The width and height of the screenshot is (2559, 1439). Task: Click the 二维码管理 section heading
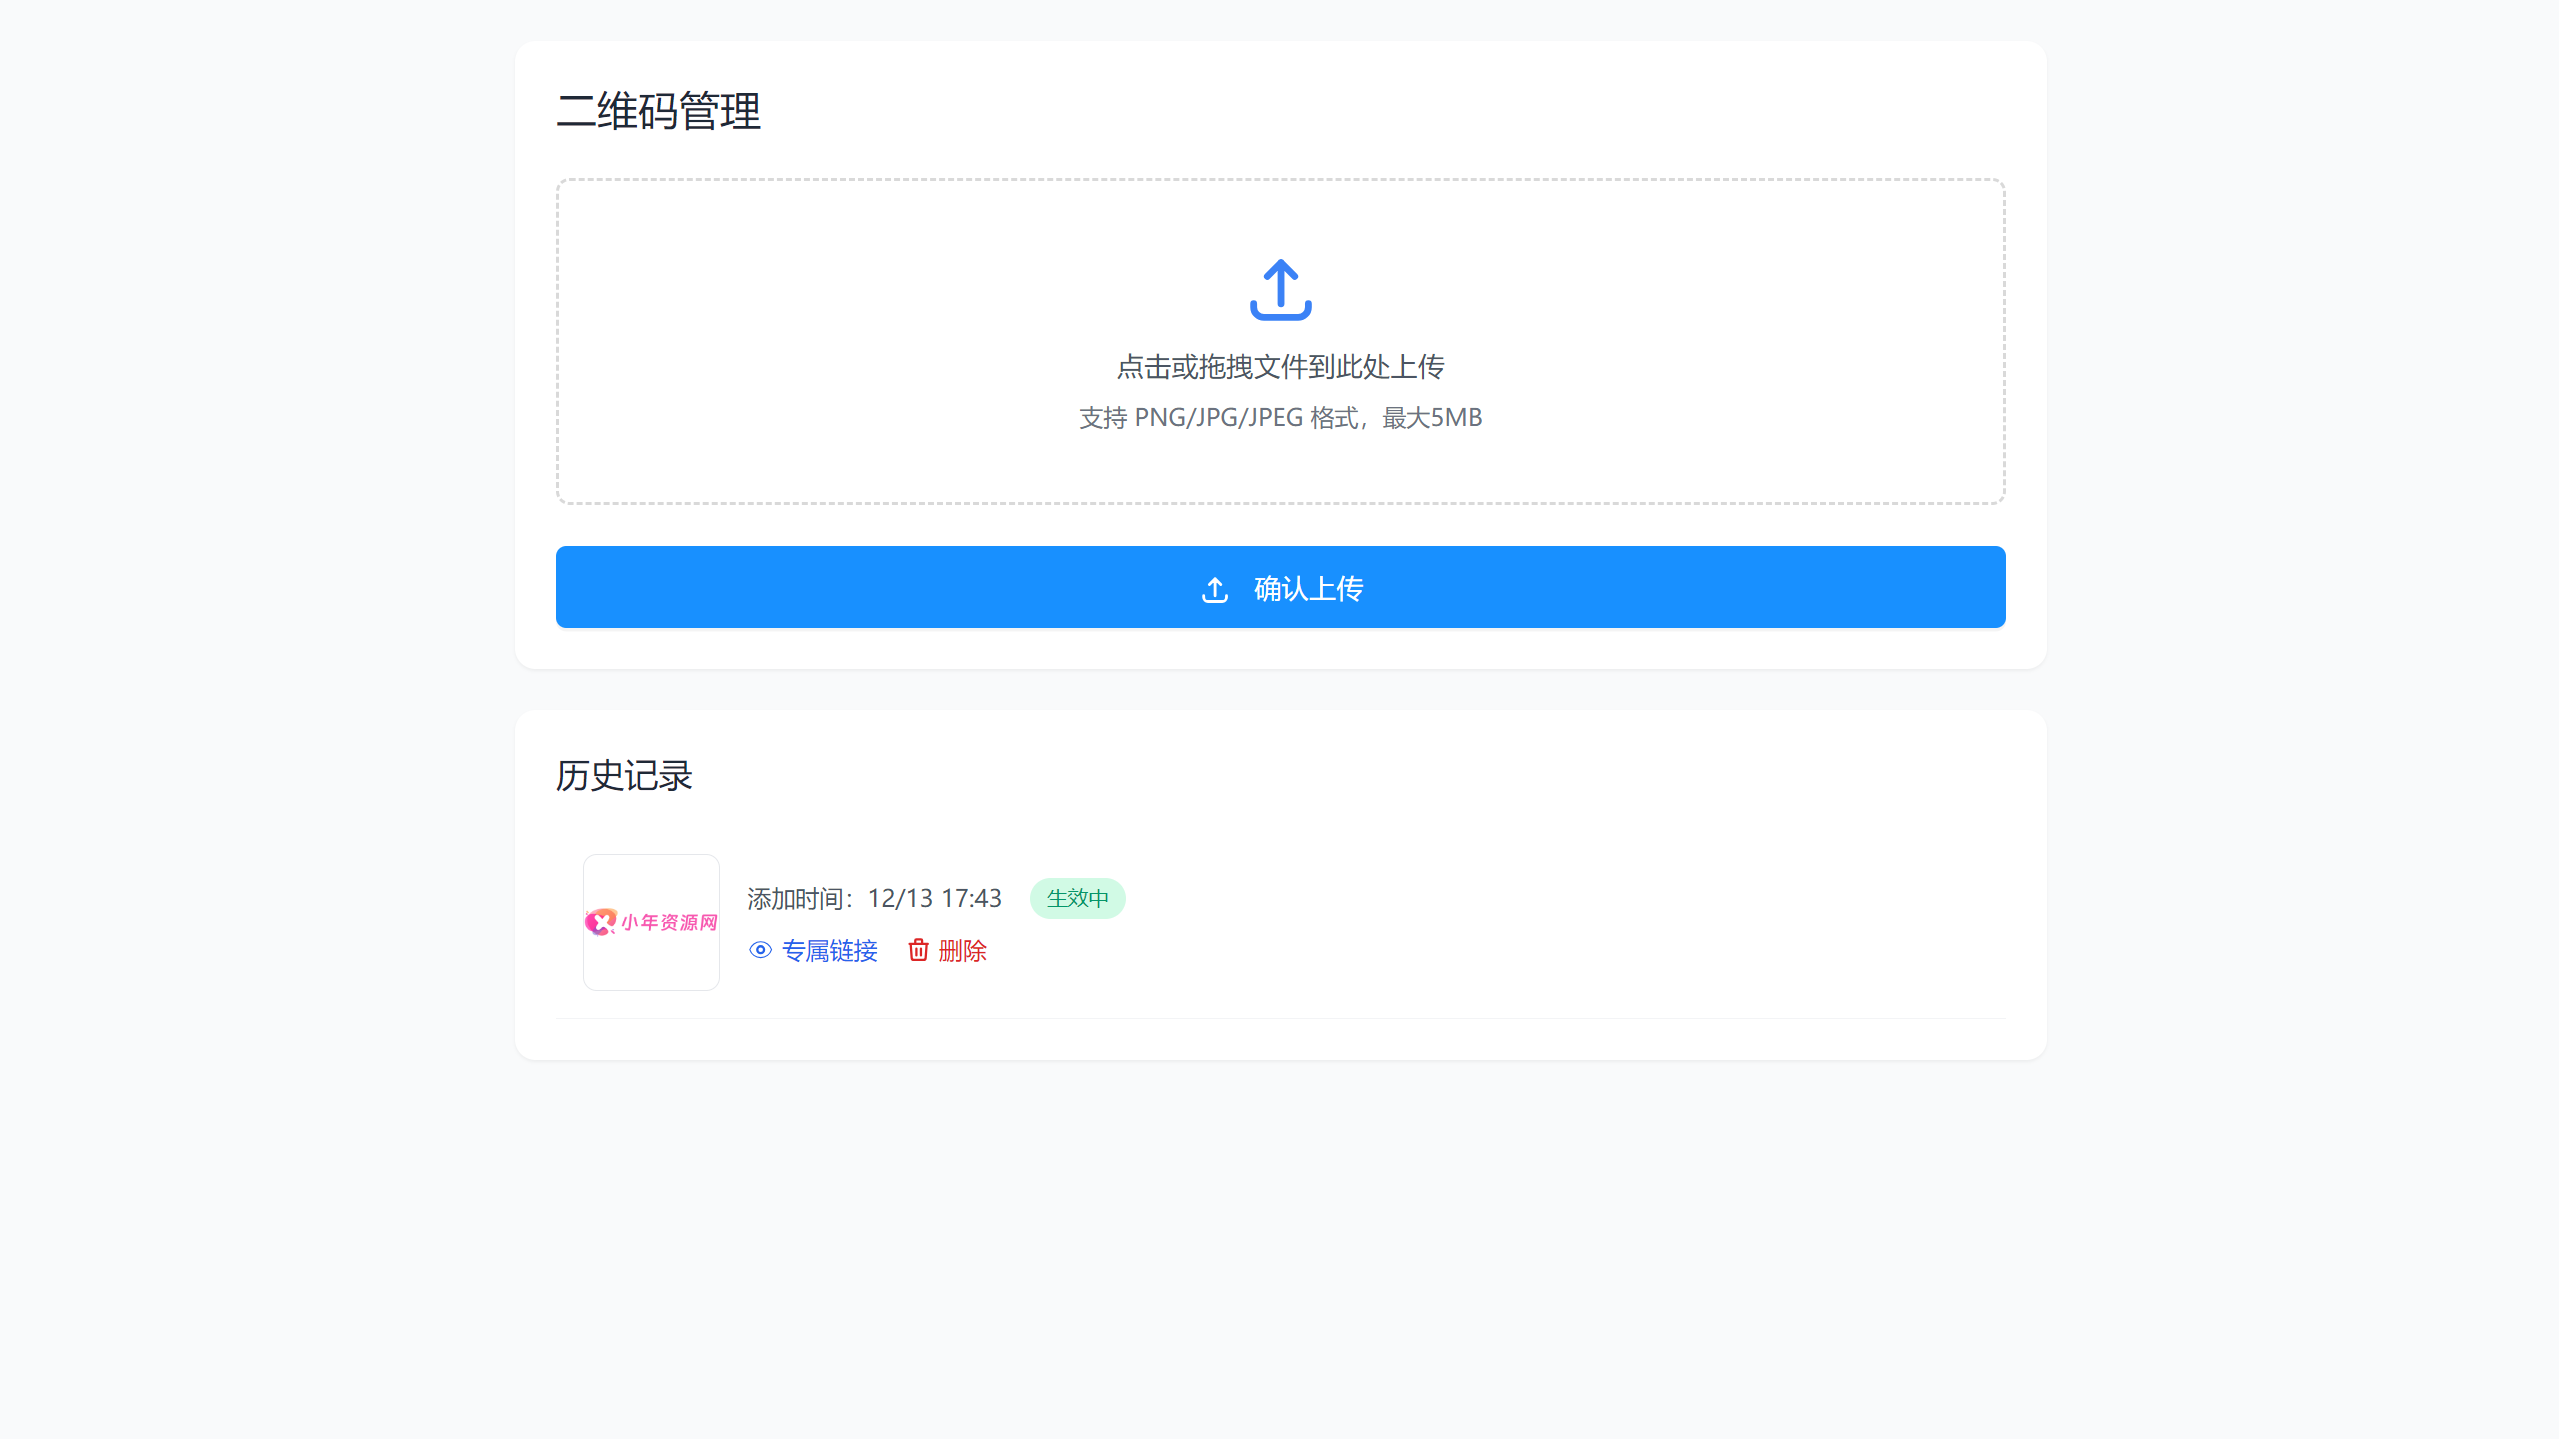tap(659, 113)
